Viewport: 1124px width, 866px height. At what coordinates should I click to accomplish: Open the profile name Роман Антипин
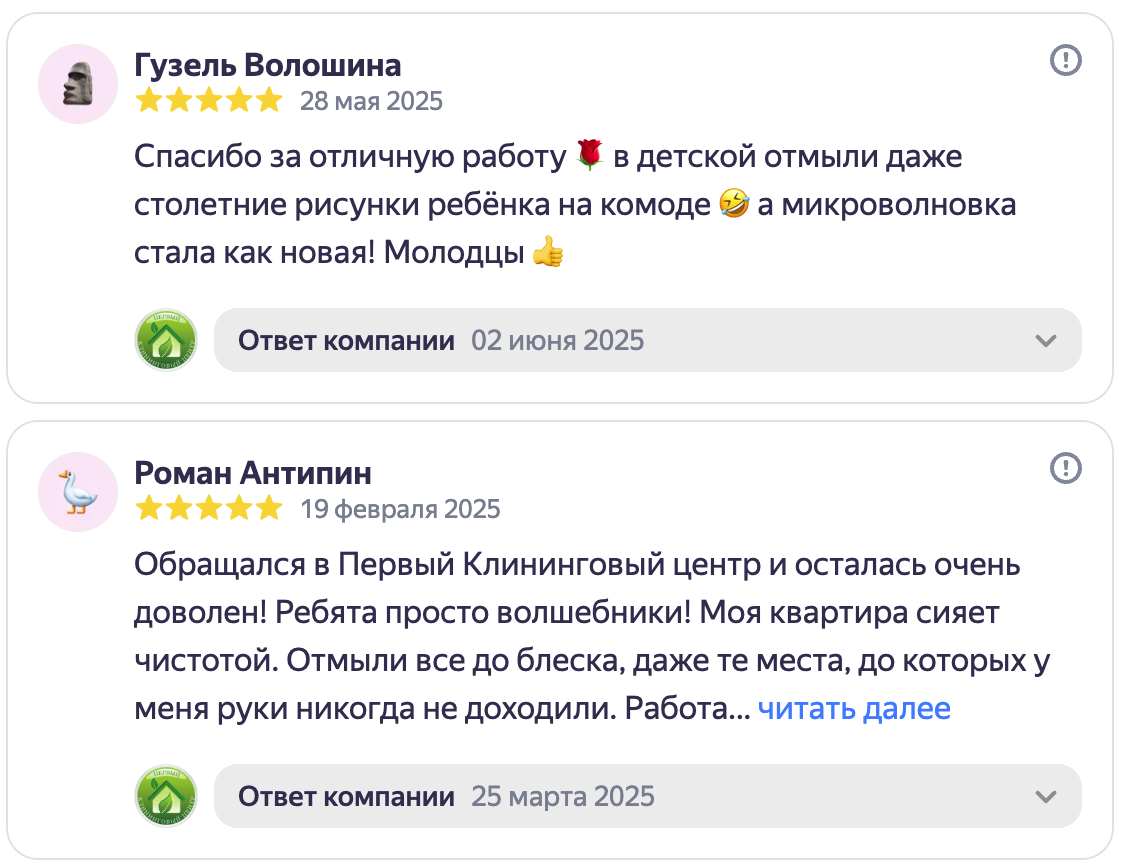click(253, 472)
